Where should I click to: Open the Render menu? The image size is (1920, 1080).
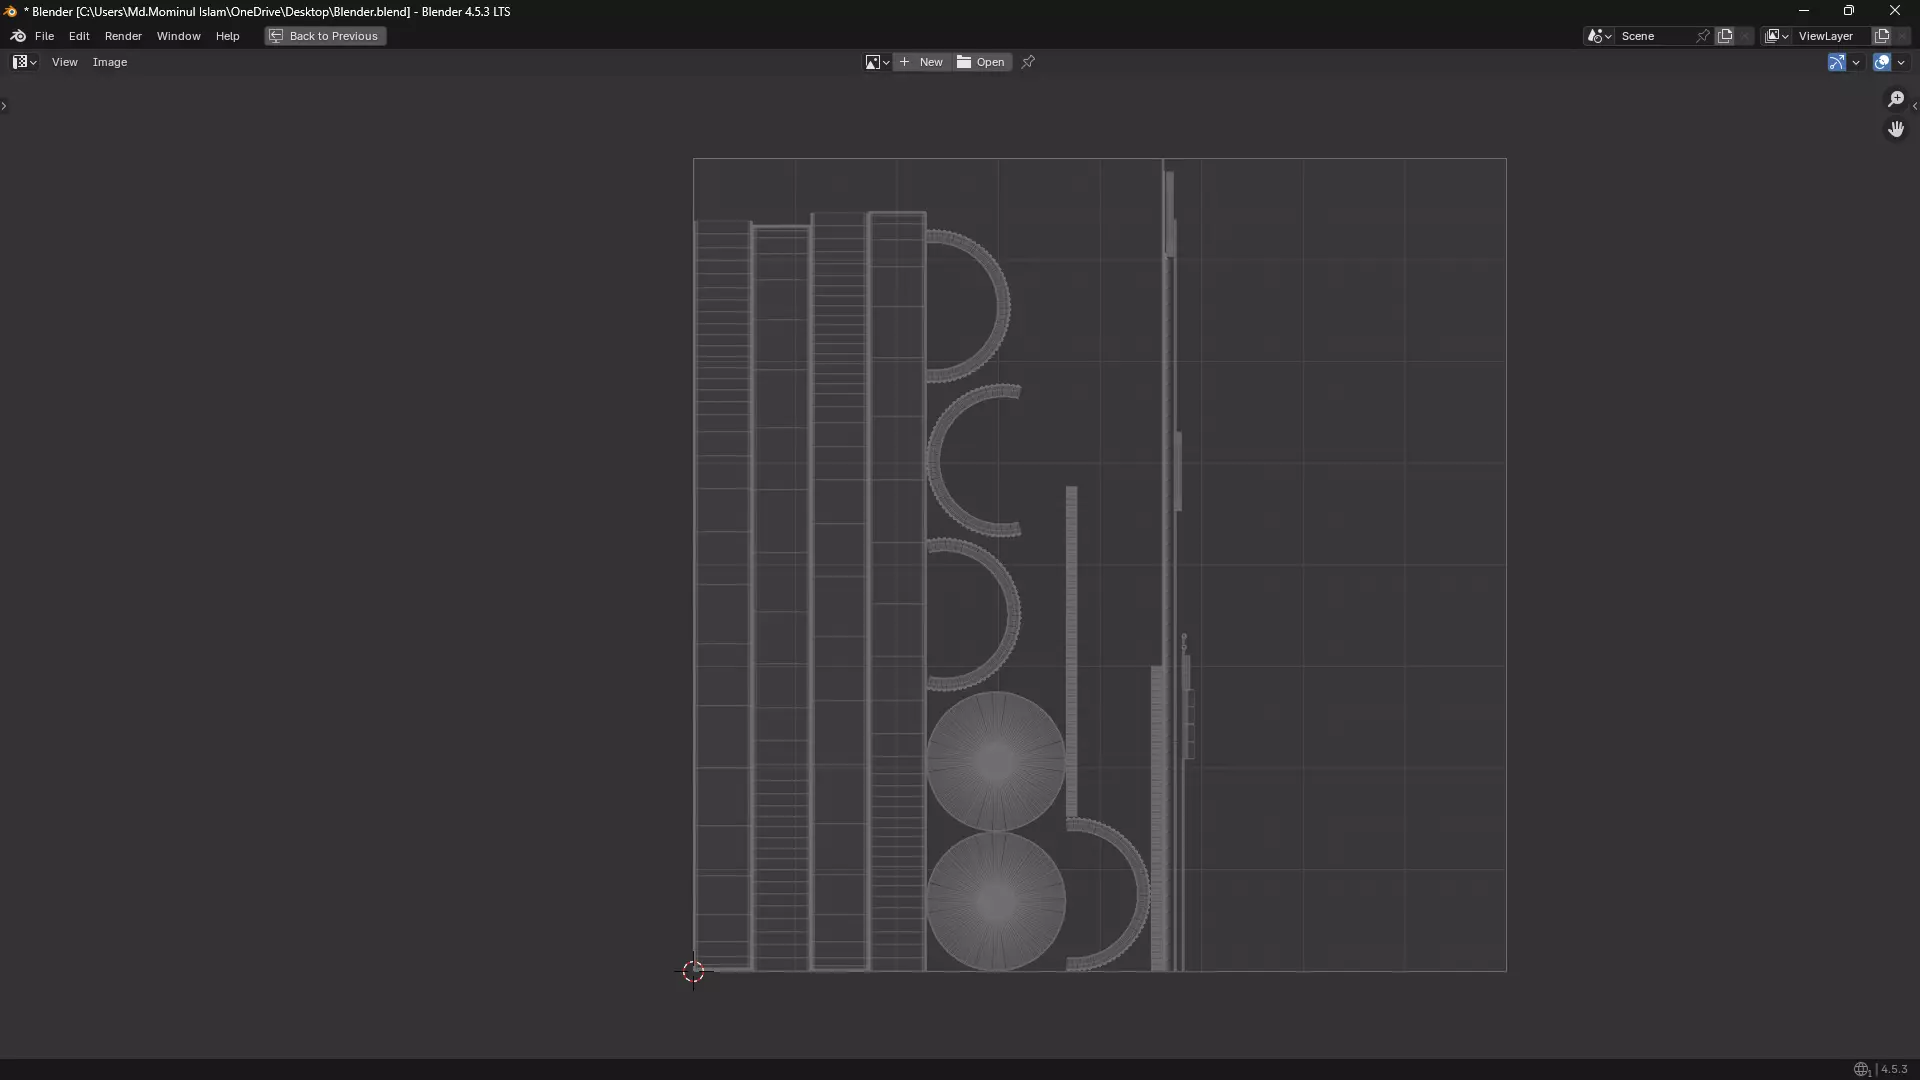123,36
